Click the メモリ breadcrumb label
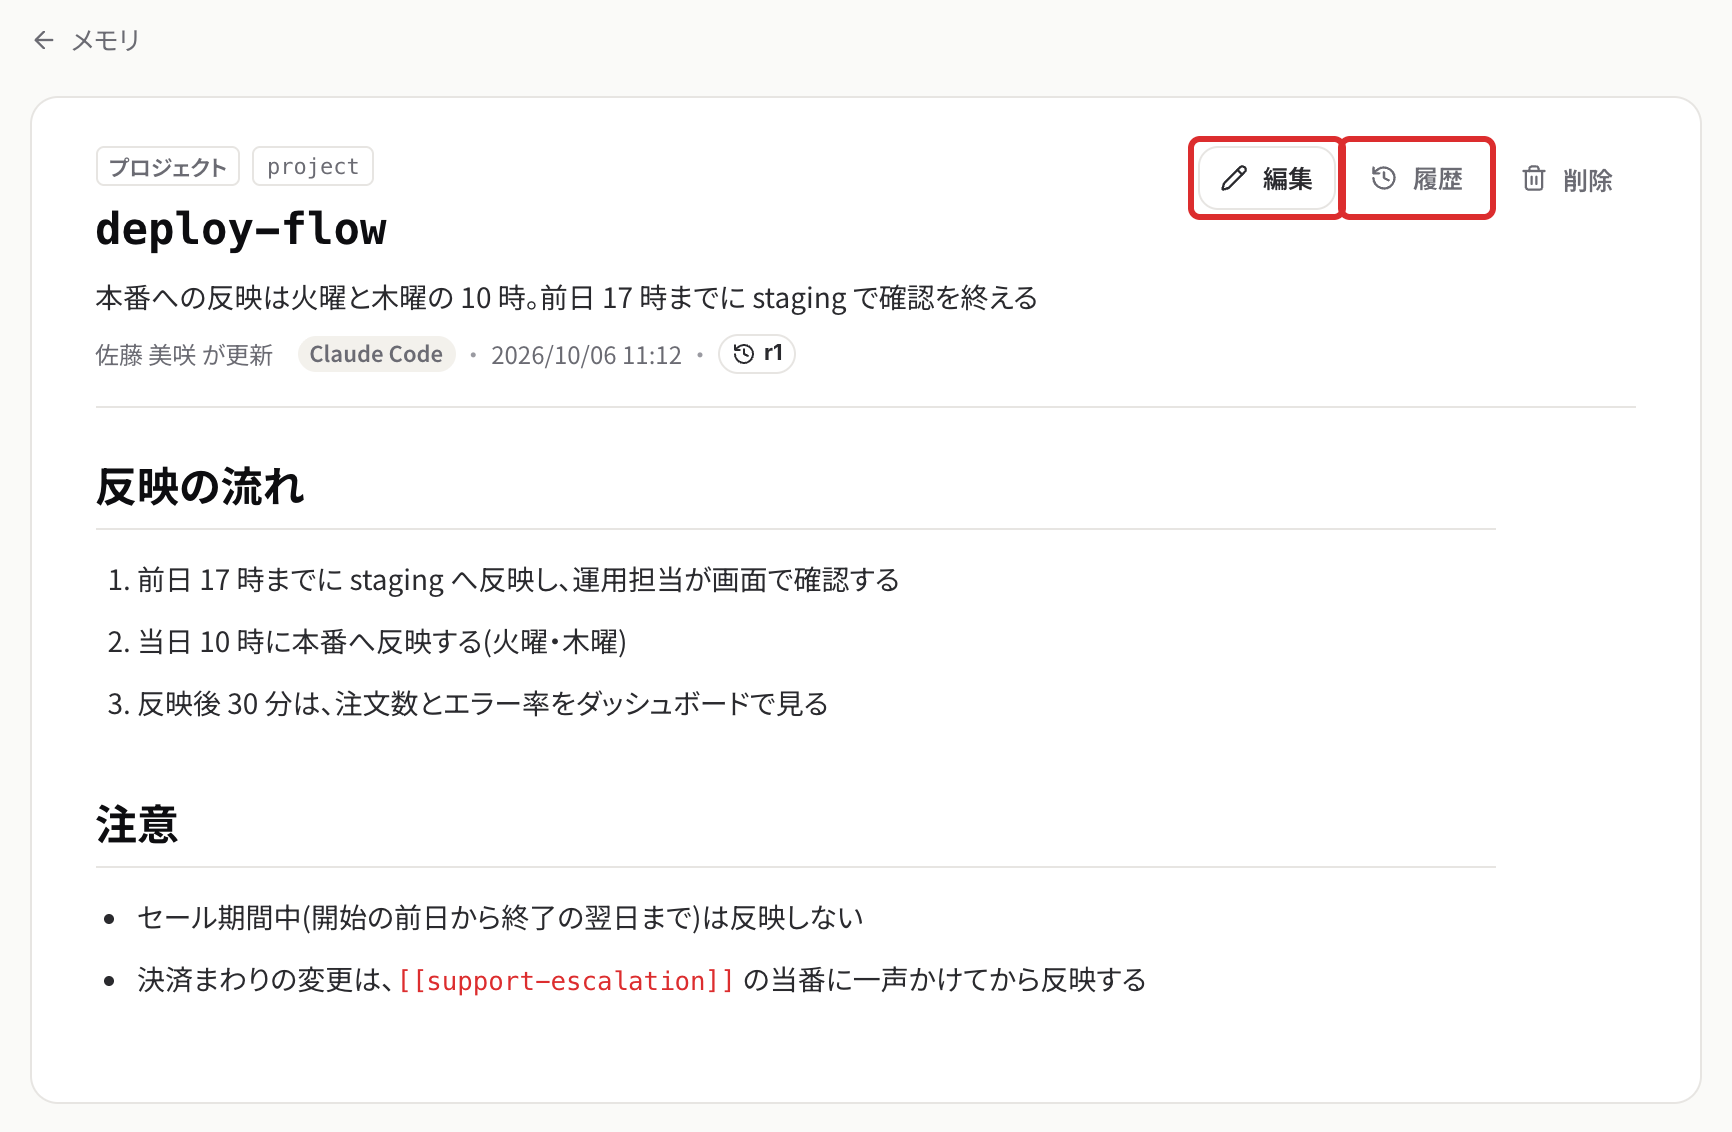 coord(105,40)
